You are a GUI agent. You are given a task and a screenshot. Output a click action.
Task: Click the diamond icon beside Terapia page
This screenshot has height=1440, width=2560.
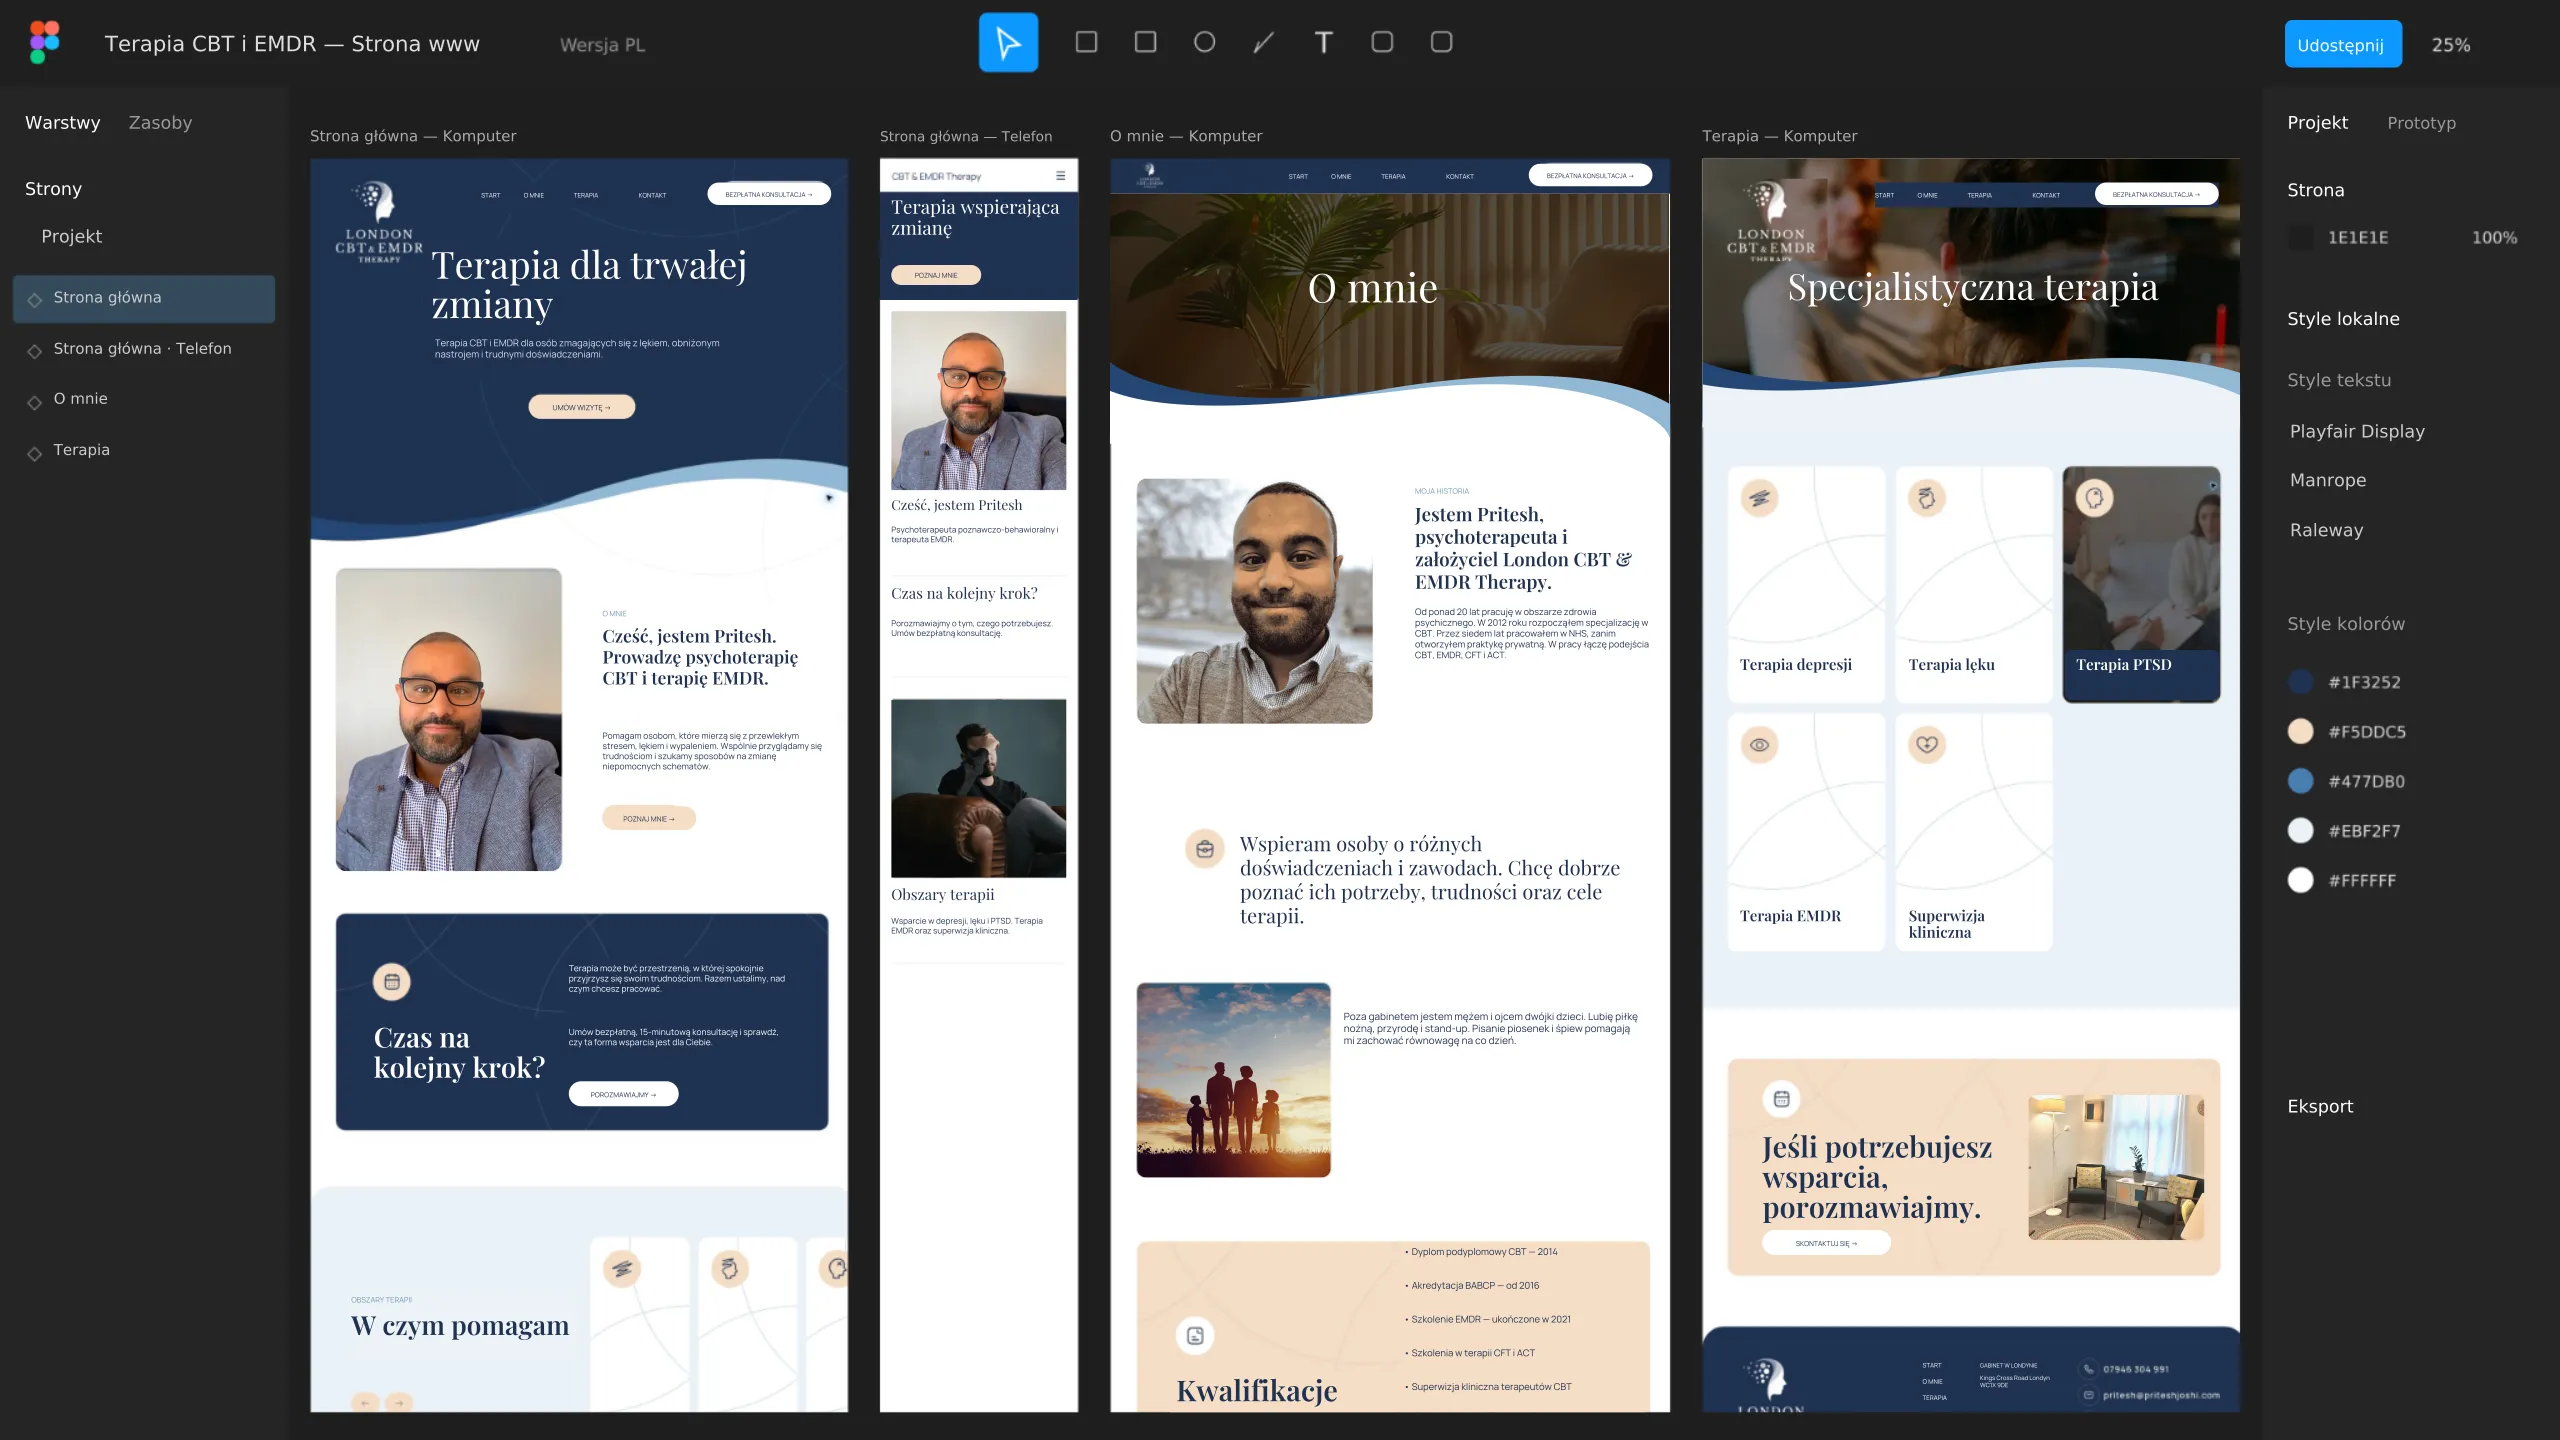[34, 452]
